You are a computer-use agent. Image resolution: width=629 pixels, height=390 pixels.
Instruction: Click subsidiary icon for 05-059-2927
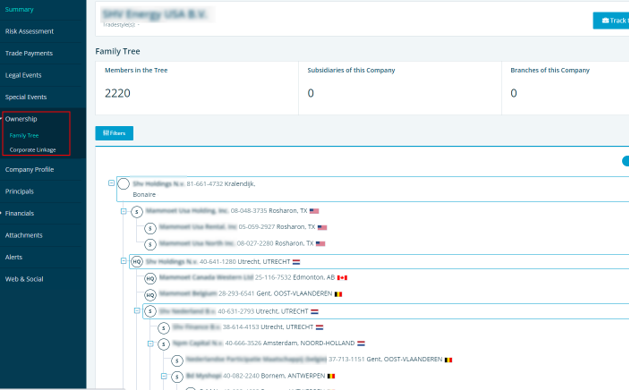pyautogui.click(x=150, y=228)
